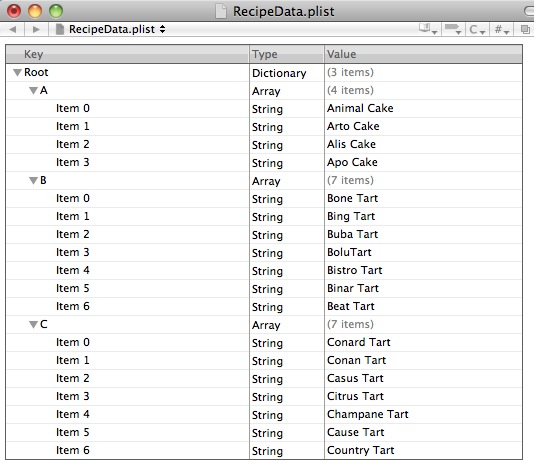534x474 pixels.
Task: Open the RecipeData.plist file history dropdown
Action: point(111,29)
